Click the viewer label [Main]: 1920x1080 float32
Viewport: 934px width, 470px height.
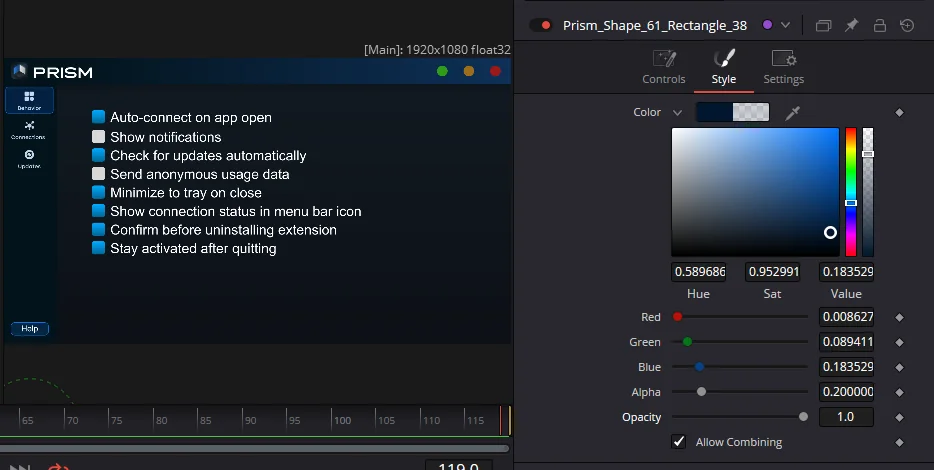click(x=437, y=50)
